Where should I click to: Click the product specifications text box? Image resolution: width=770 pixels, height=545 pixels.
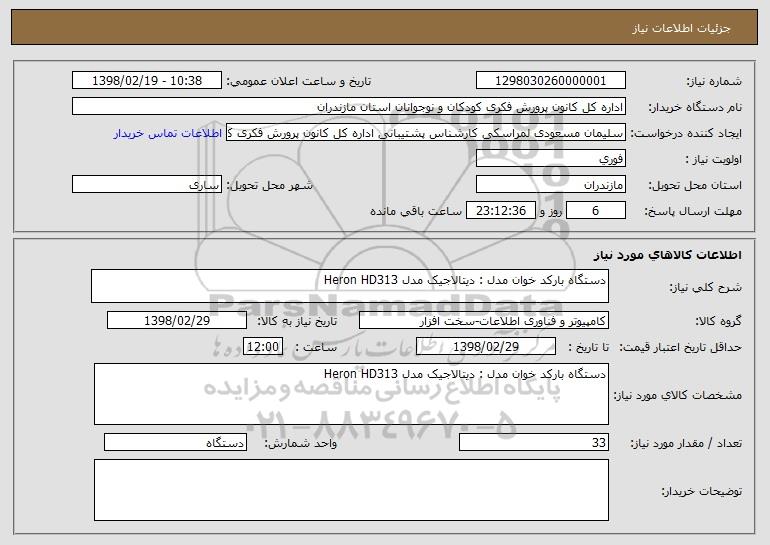tap(351, 394)
